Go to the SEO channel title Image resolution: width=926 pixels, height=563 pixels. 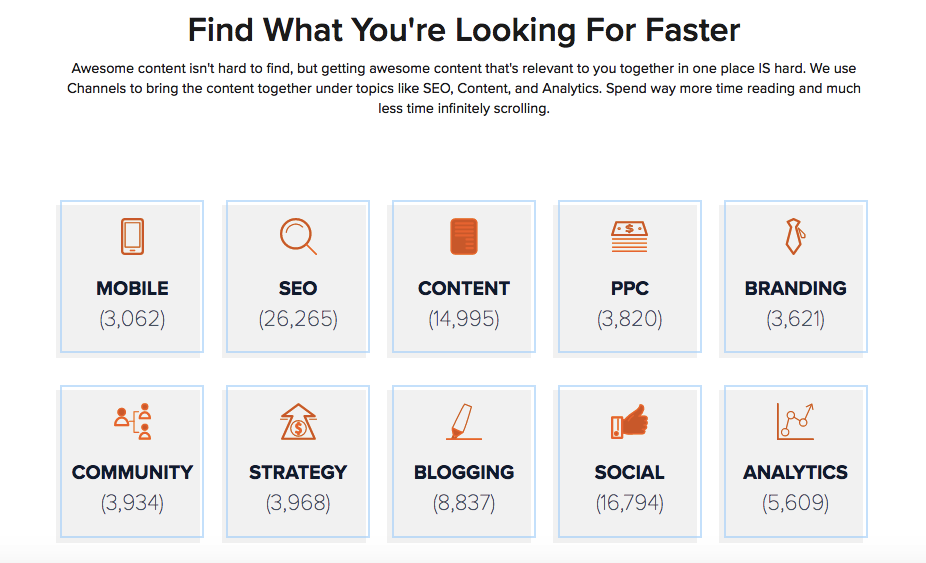coord(298,288)
